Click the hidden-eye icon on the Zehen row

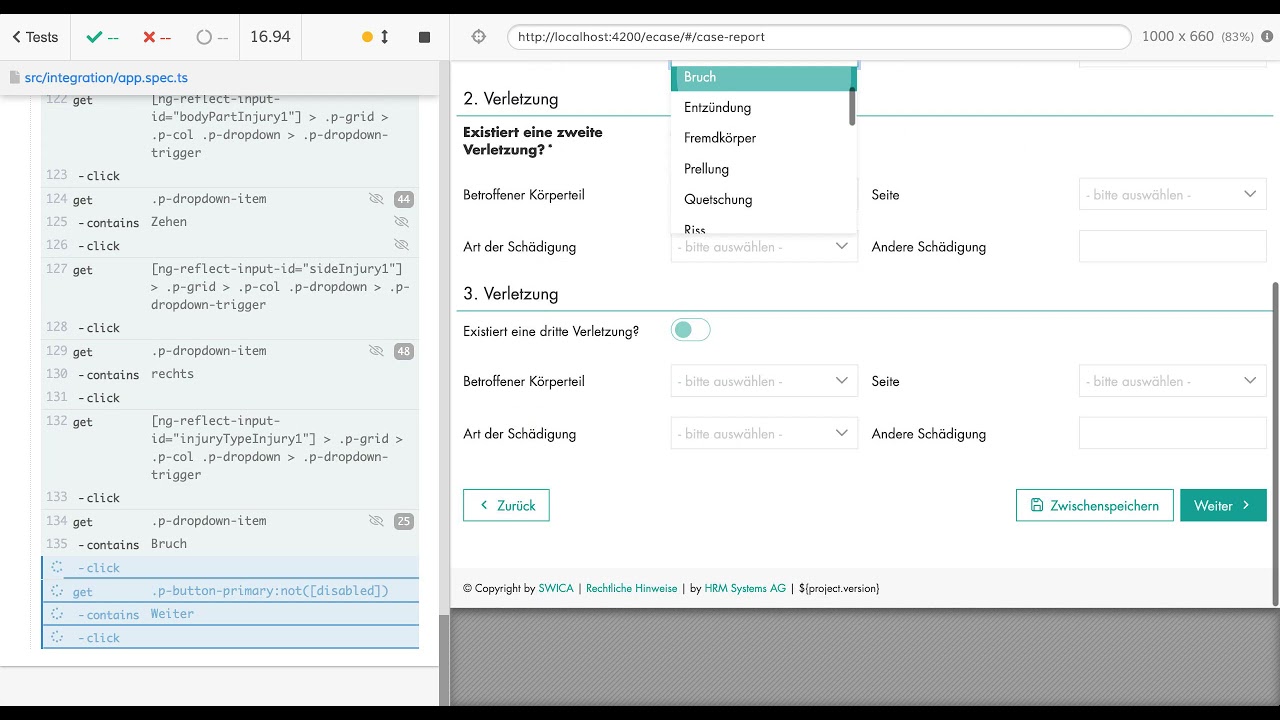click(402, 222)
